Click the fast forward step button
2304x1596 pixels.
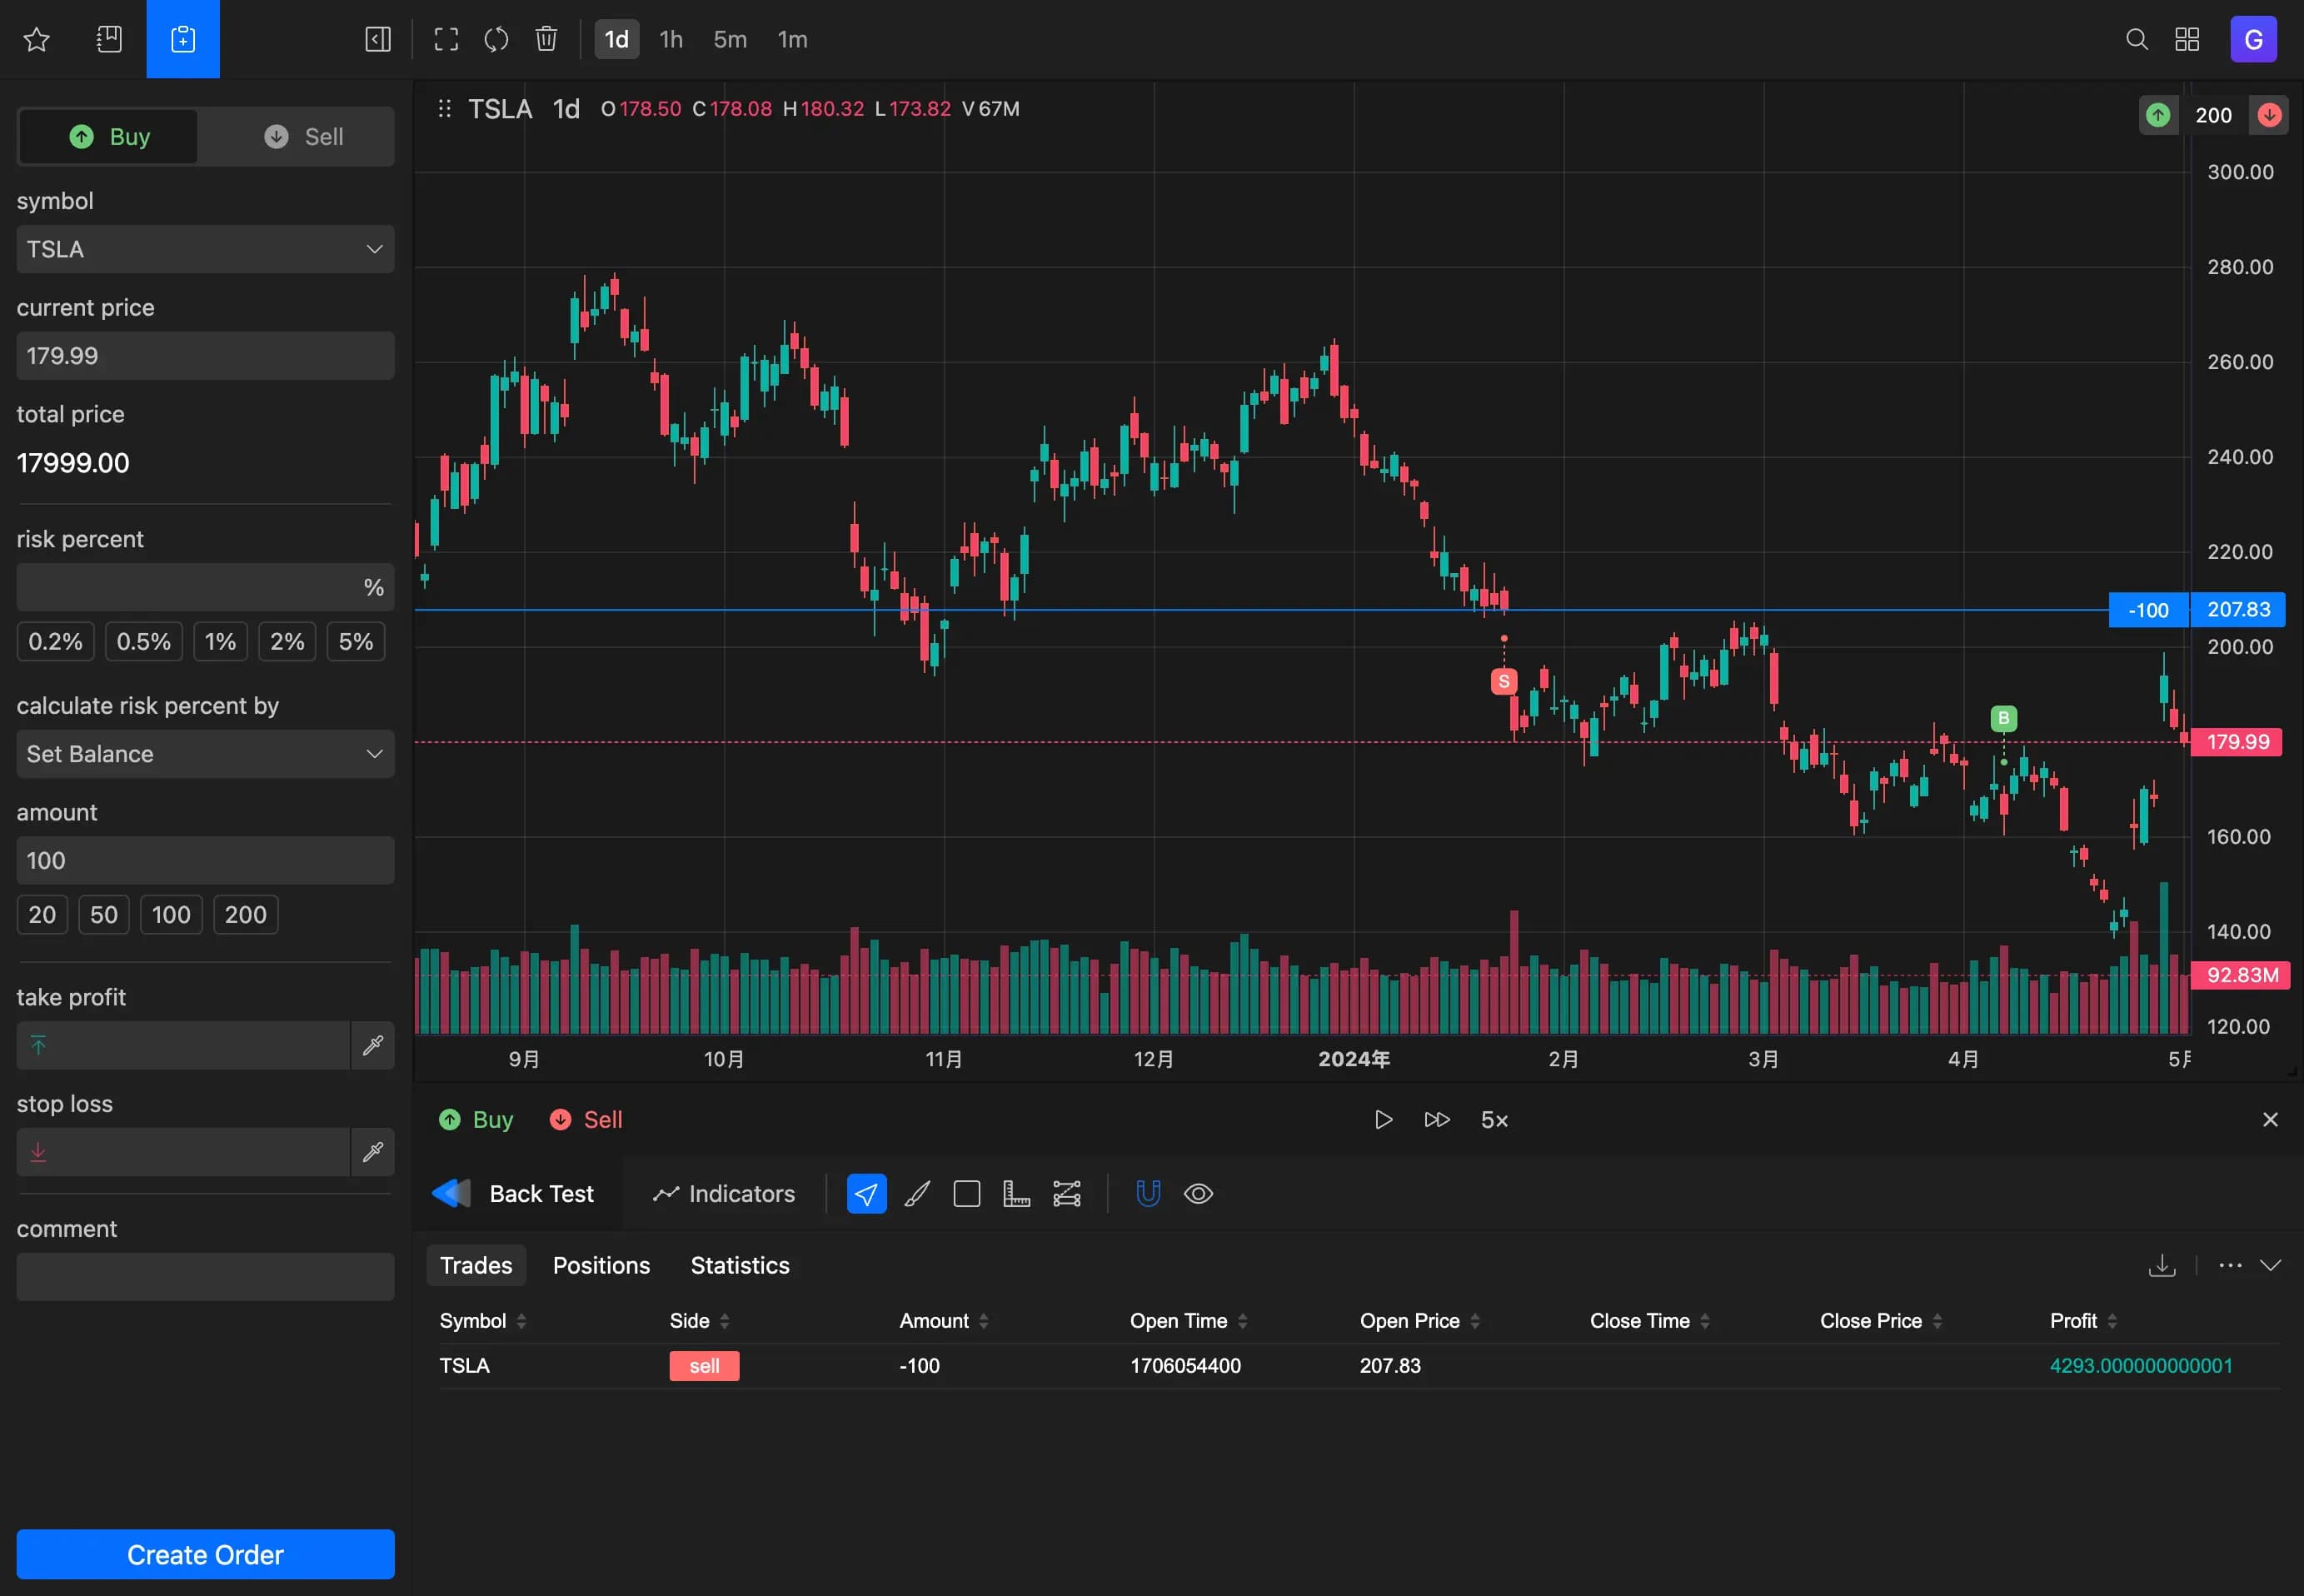click(x=1437, y=1119)
